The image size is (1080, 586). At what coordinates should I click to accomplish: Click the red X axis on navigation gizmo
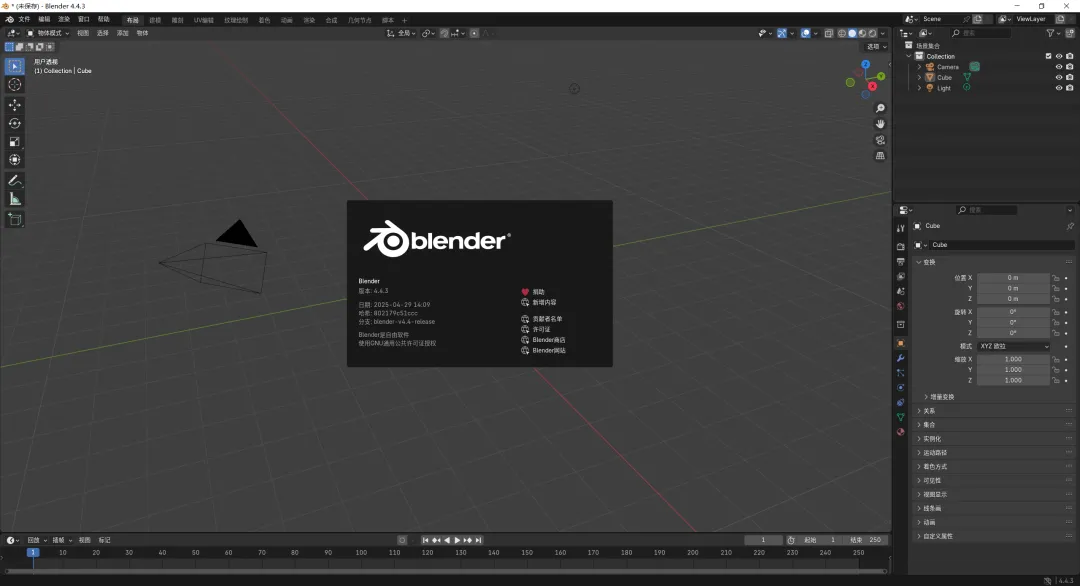pyautogui.click(x=873, y=86)
